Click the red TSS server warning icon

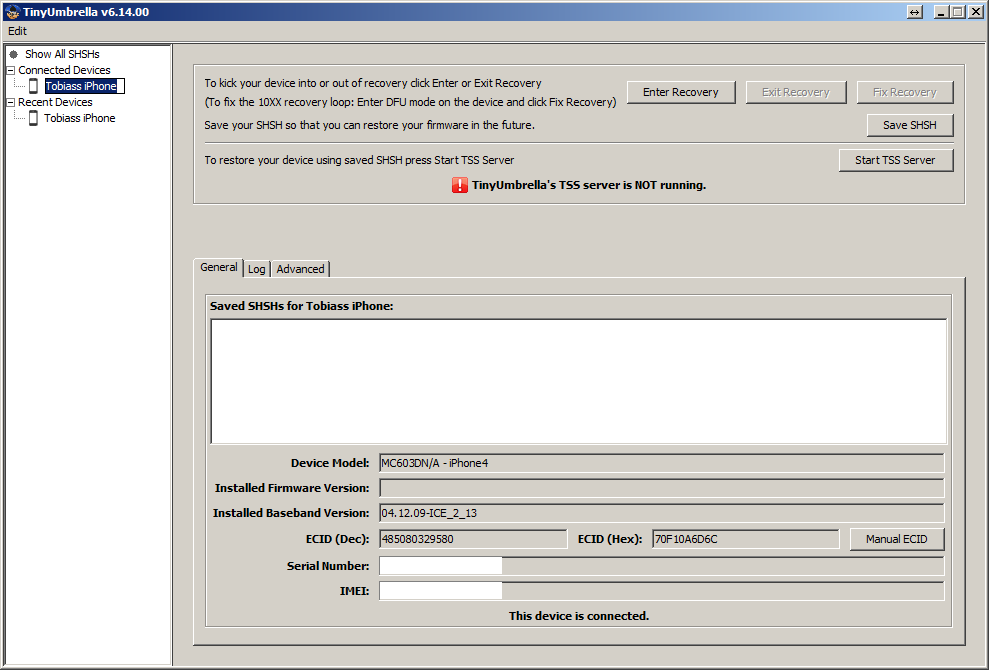pos(460,185)
